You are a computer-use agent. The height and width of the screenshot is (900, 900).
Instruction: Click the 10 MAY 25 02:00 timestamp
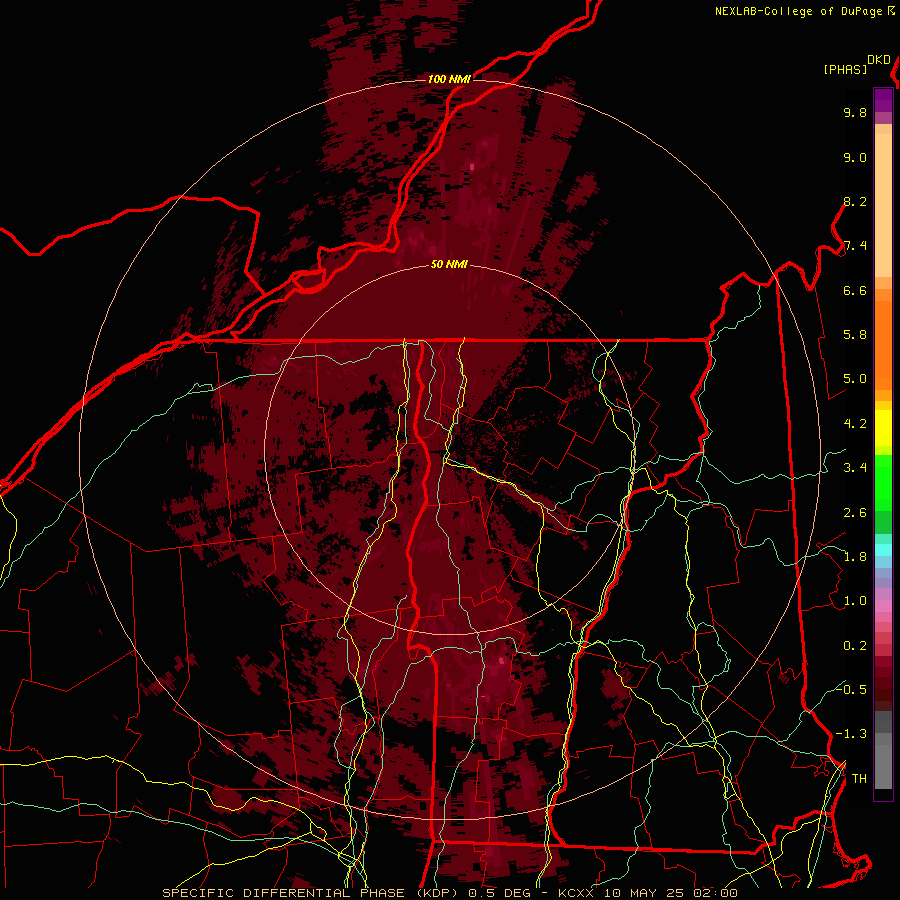tap(670, 893)
